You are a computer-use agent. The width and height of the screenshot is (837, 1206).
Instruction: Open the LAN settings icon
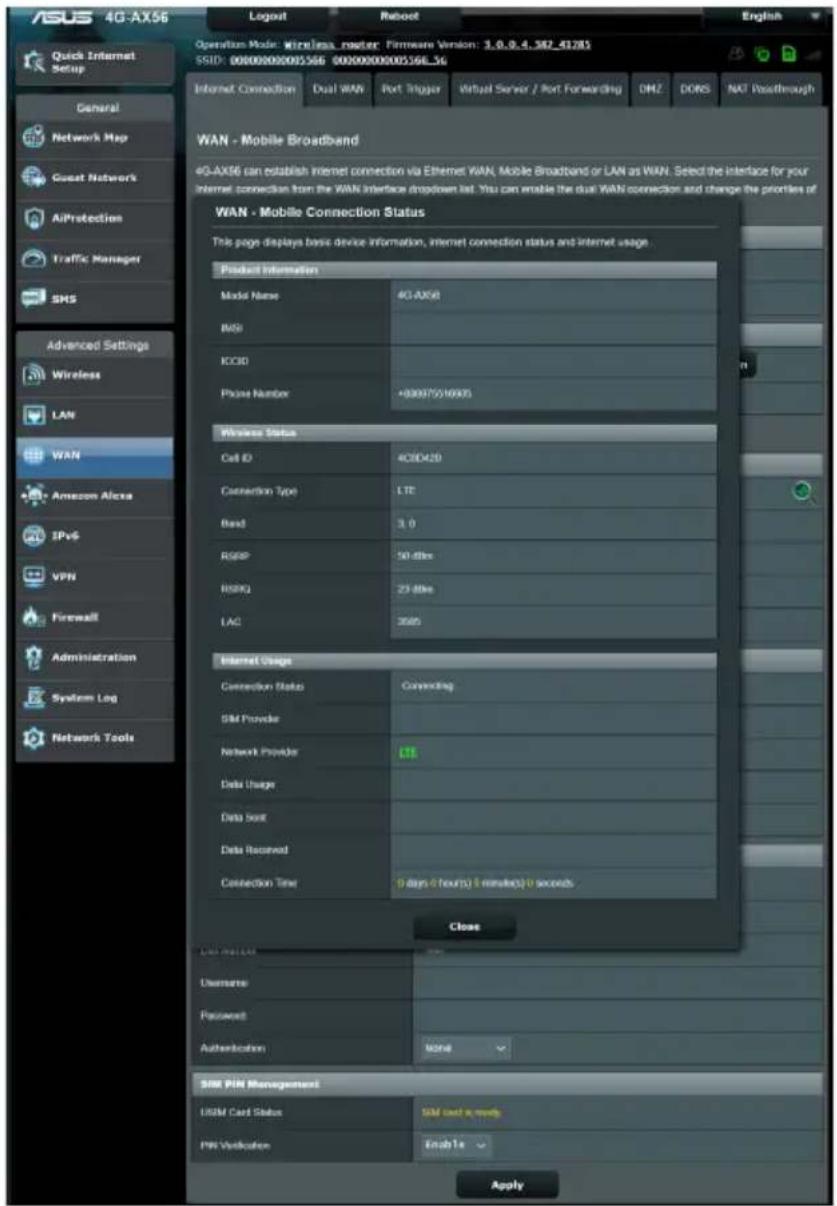31,415
